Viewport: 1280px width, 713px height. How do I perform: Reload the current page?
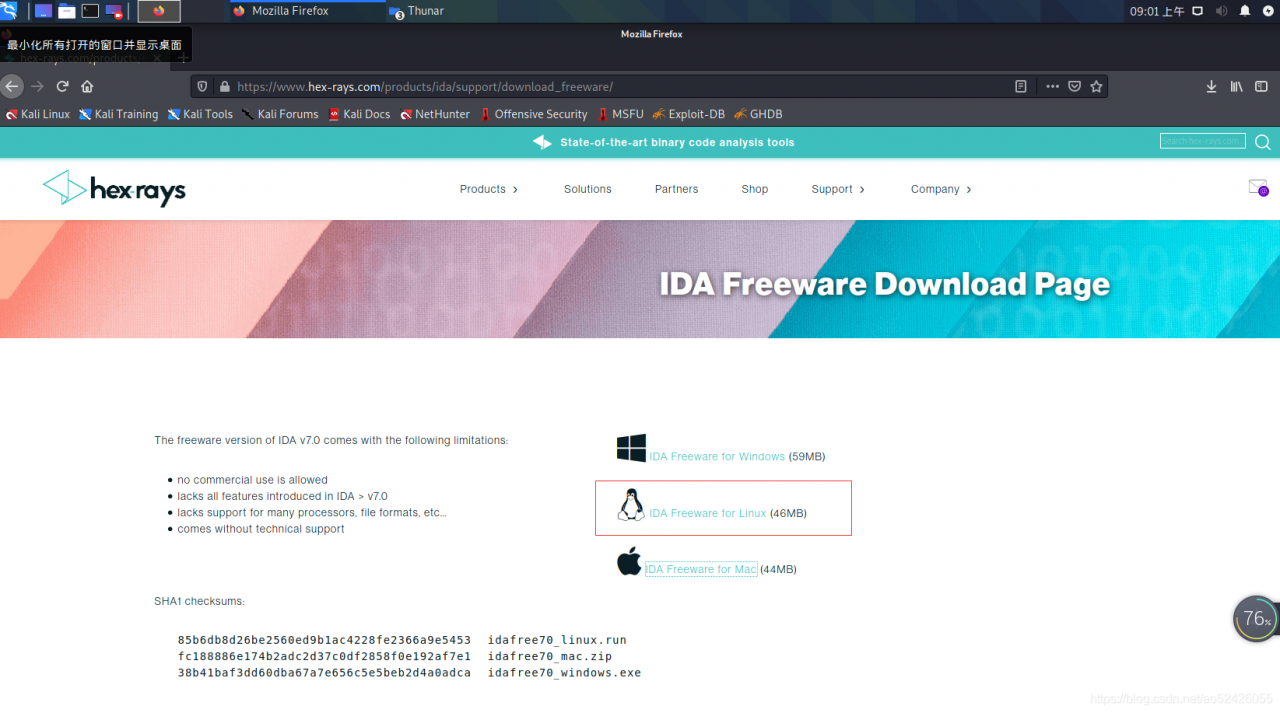point(63,86)
